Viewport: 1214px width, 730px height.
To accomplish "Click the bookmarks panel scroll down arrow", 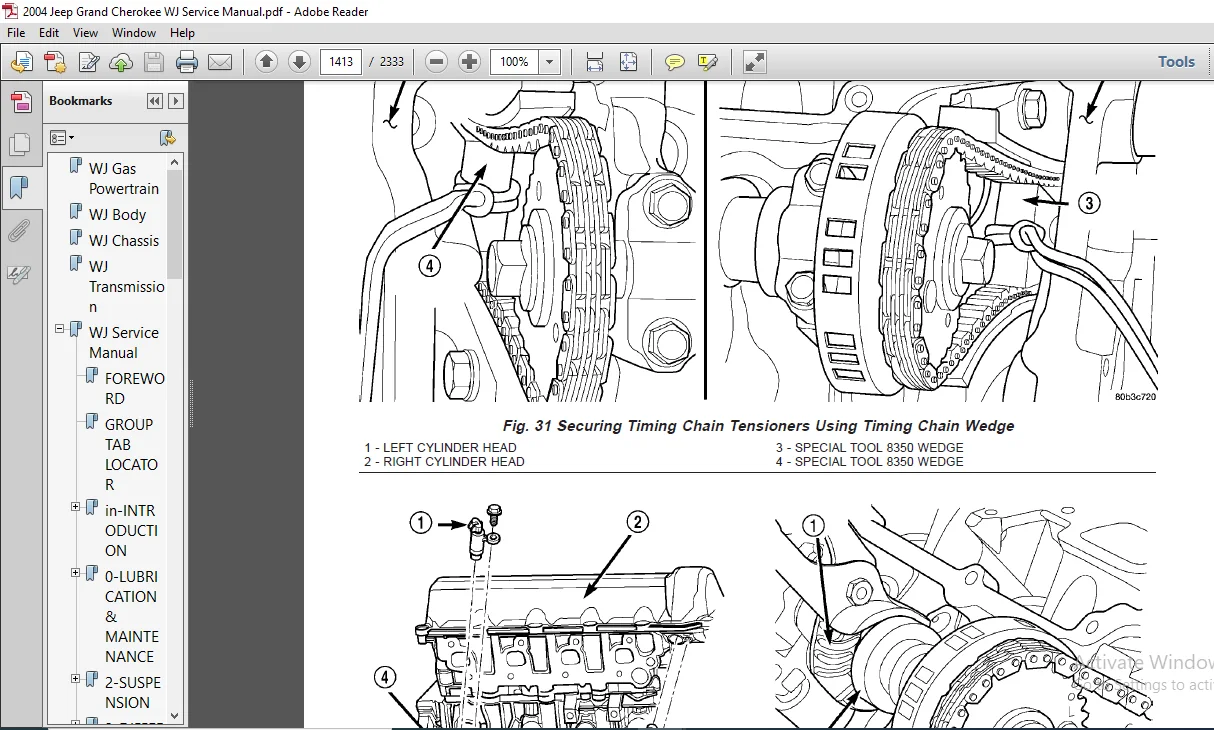I will coord(175,715).
